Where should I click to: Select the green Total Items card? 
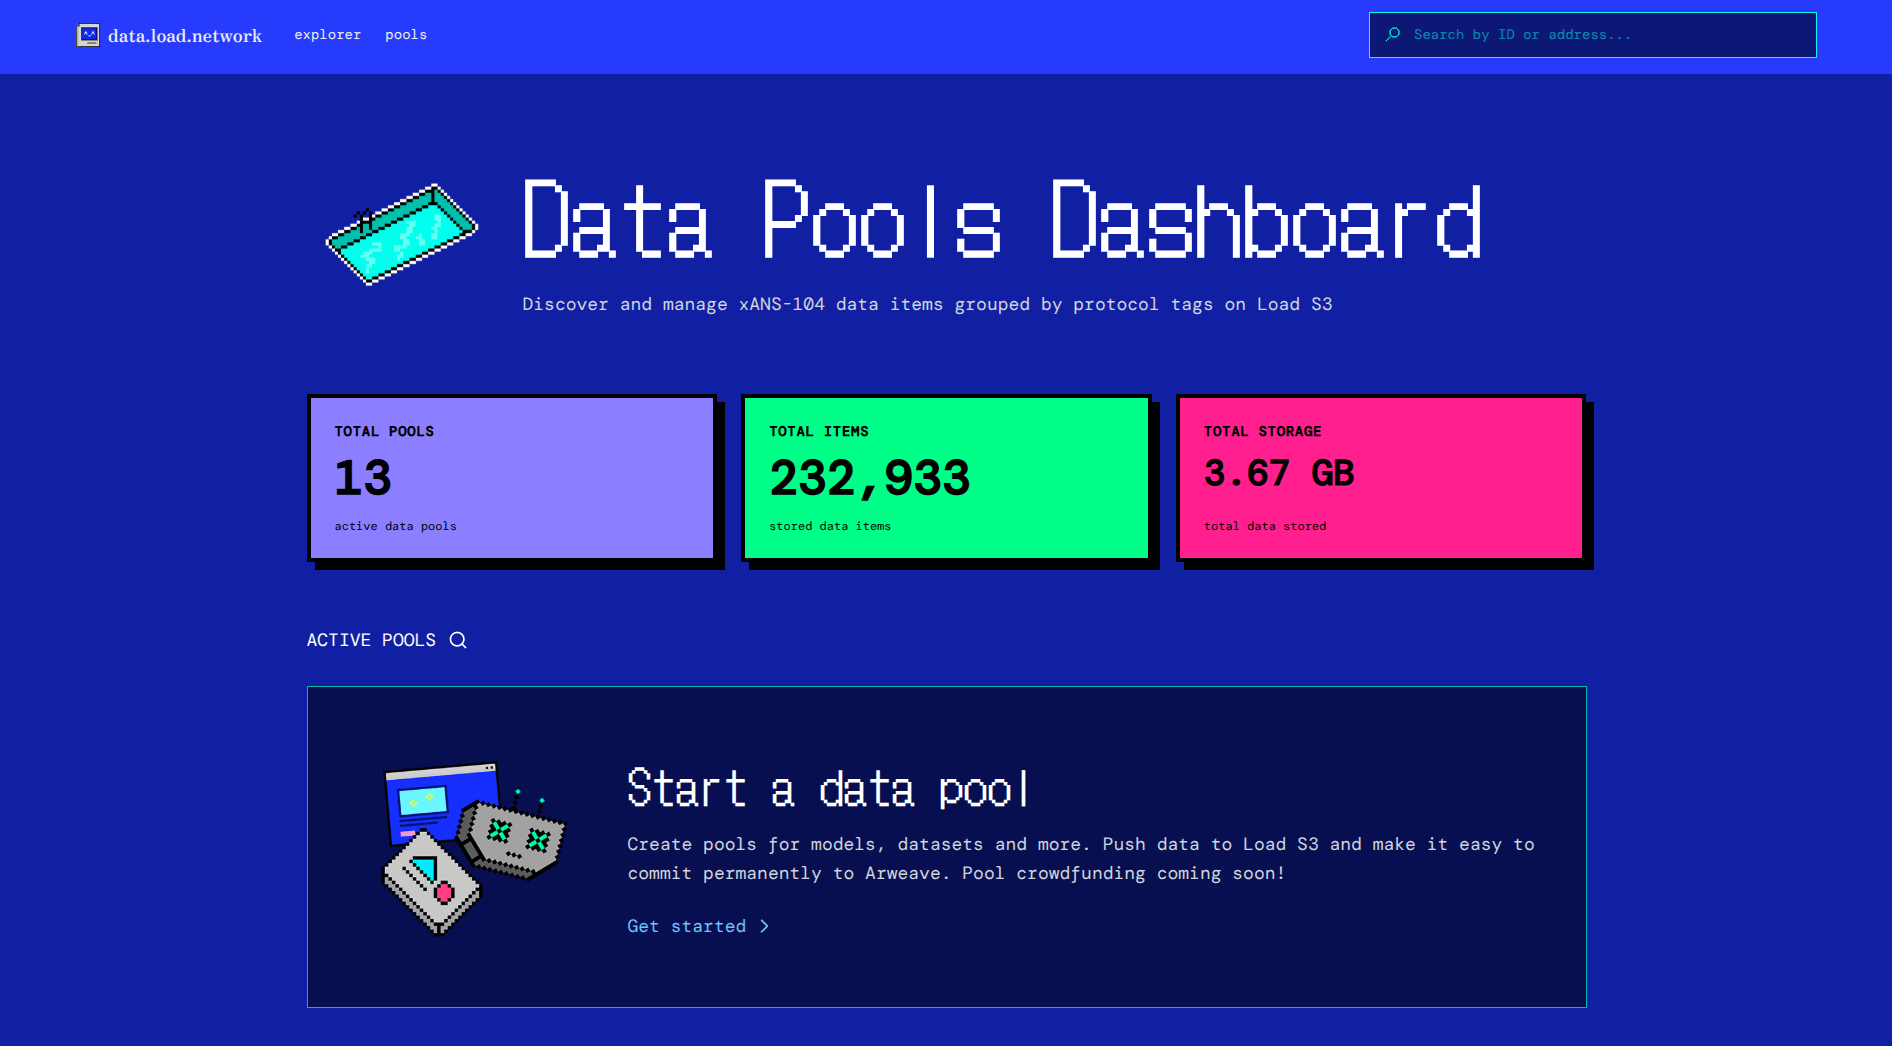point(946,478)
